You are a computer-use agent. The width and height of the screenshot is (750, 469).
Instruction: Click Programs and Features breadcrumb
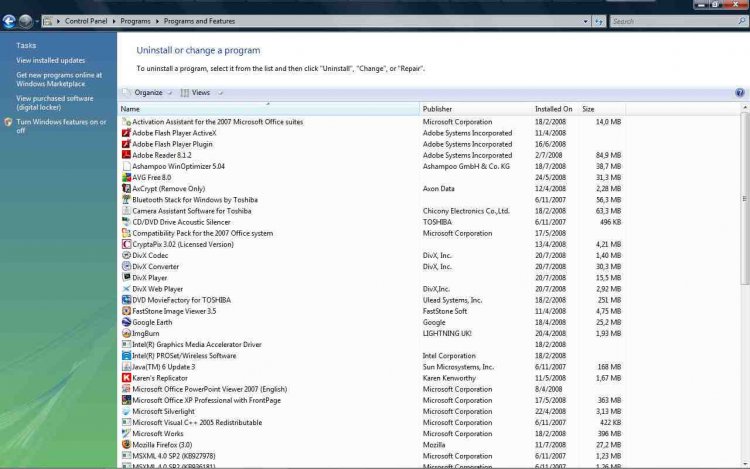(x=199, y=21)
